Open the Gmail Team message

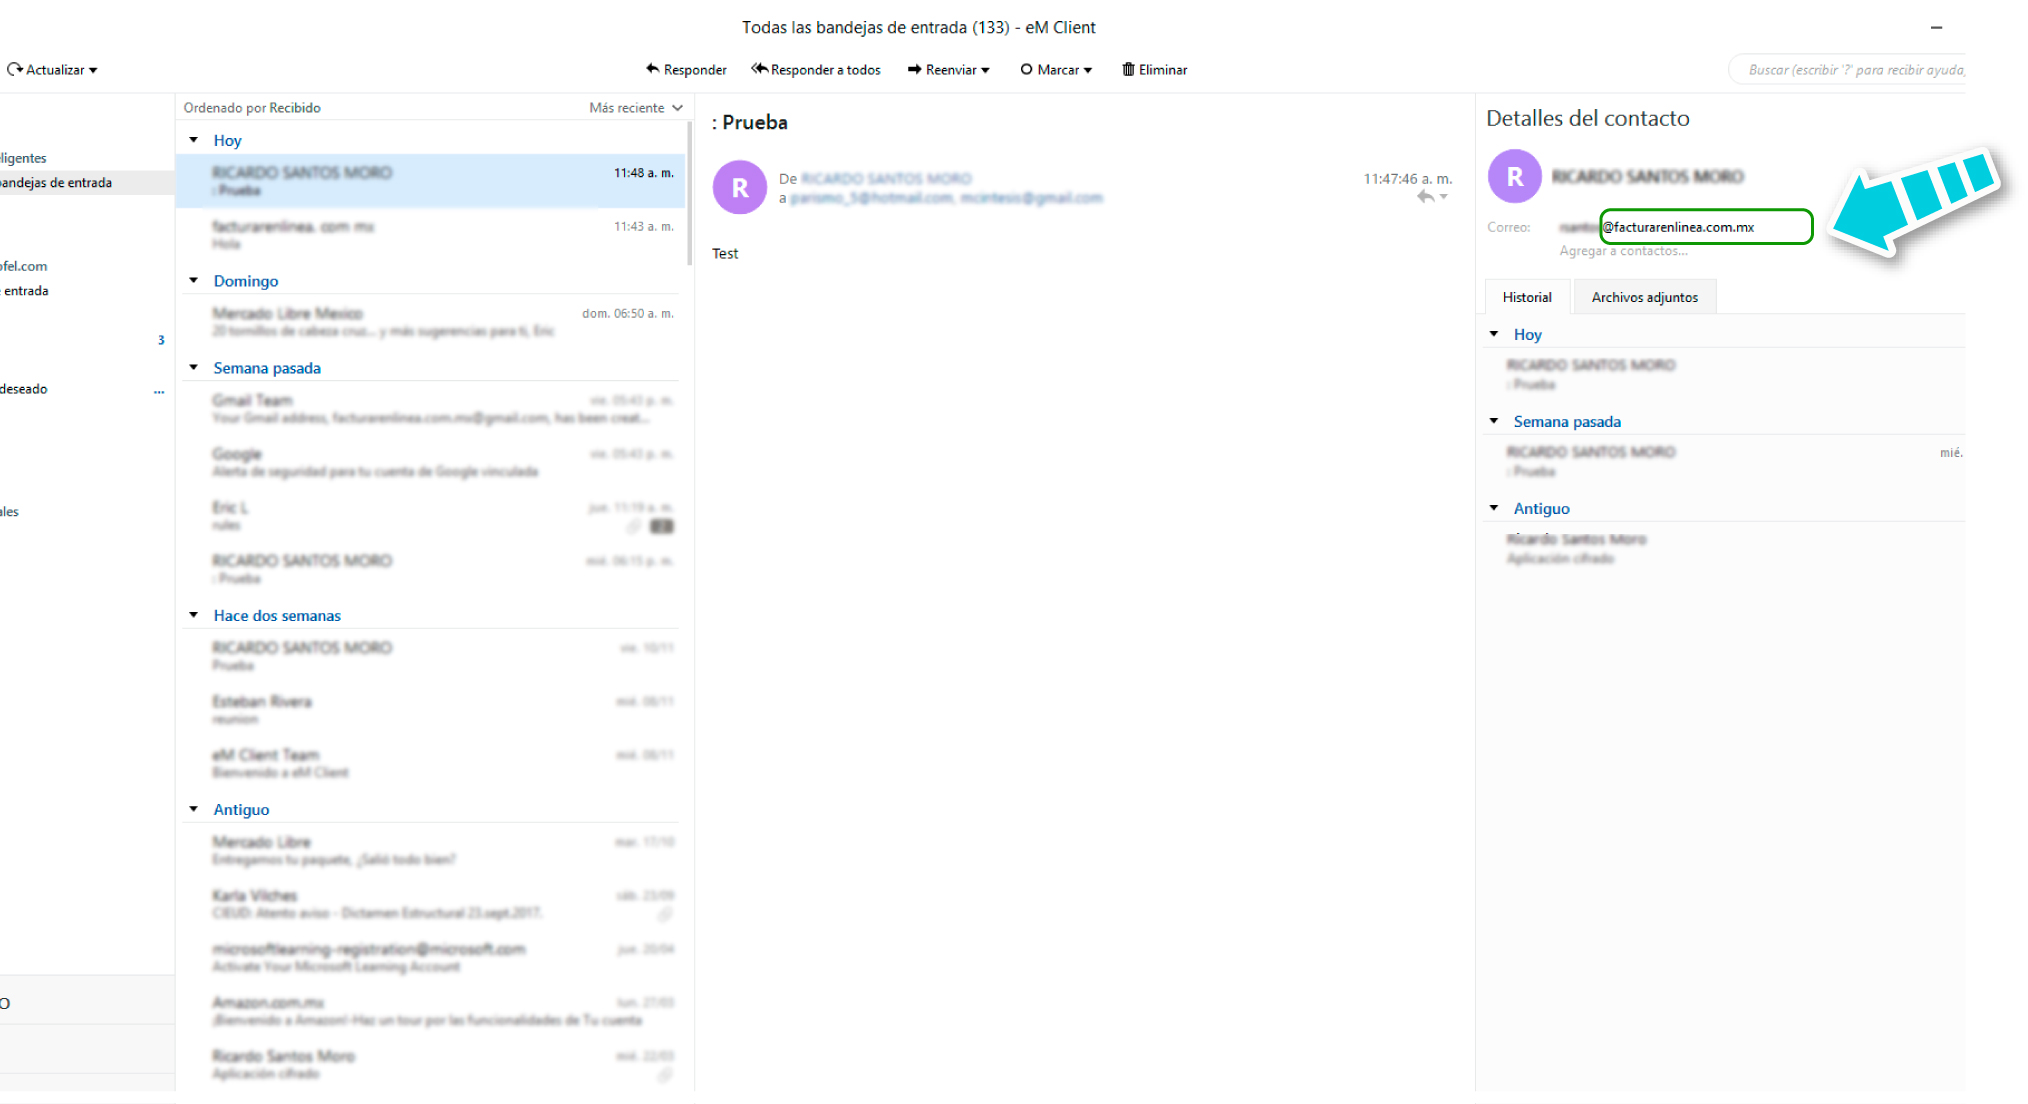[x=430, y=409]
